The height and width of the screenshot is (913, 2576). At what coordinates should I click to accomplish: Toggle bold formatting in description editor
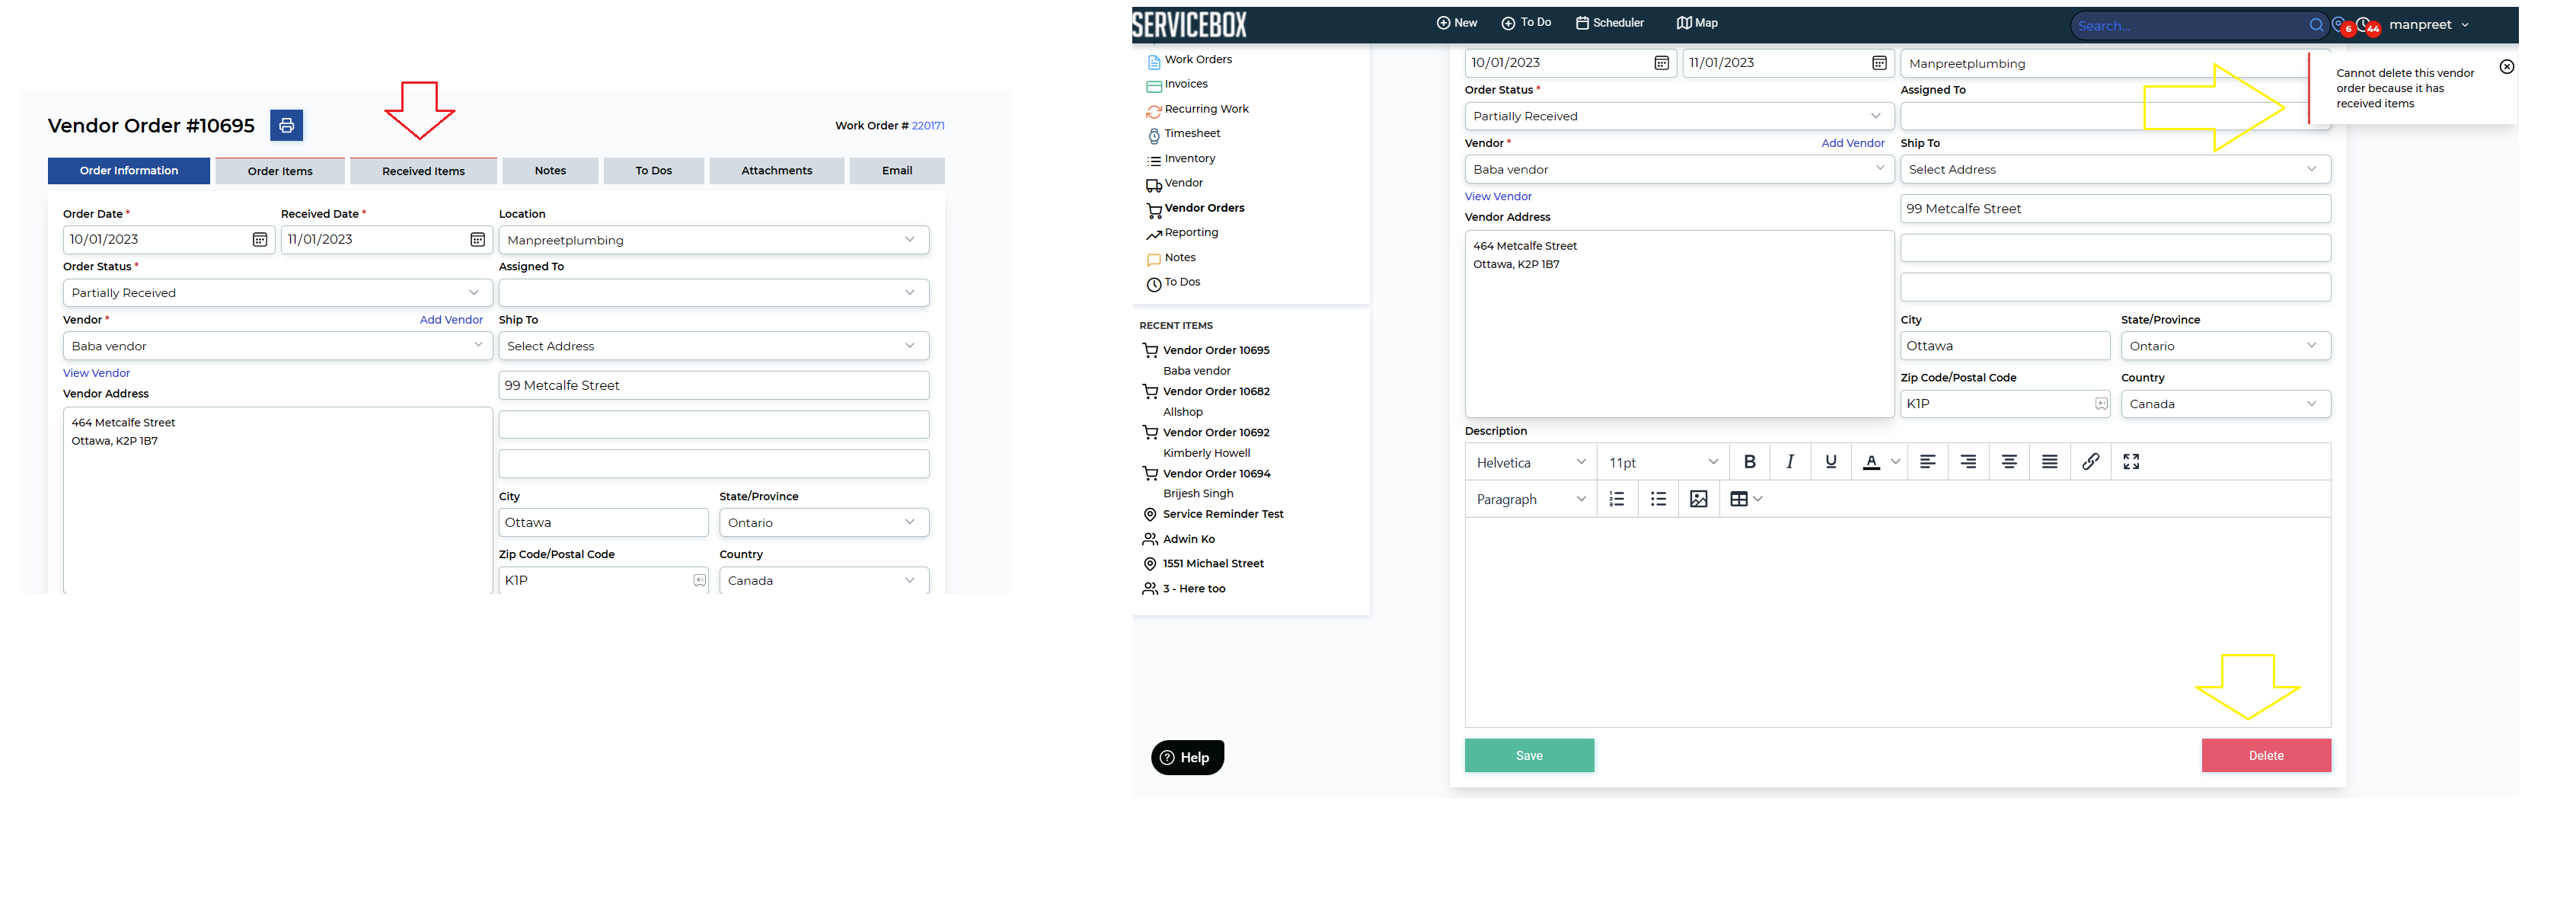1749,462
